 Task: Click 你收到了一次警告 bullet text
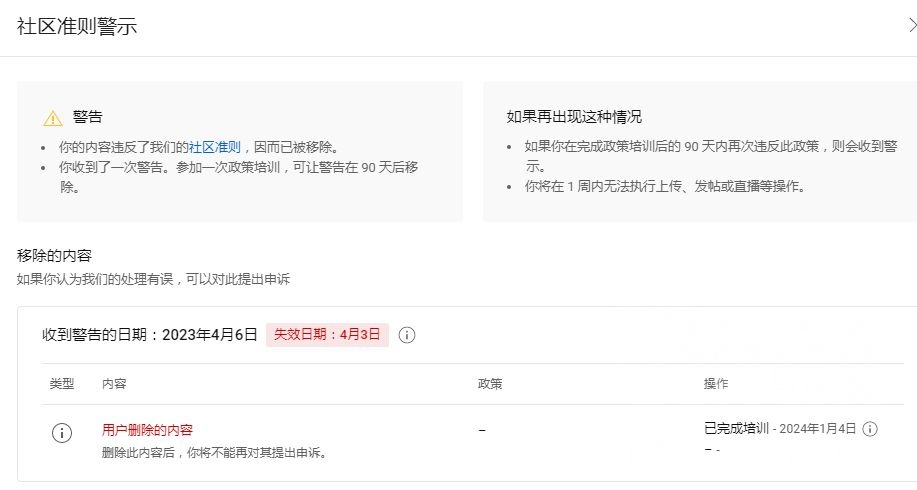239,177
